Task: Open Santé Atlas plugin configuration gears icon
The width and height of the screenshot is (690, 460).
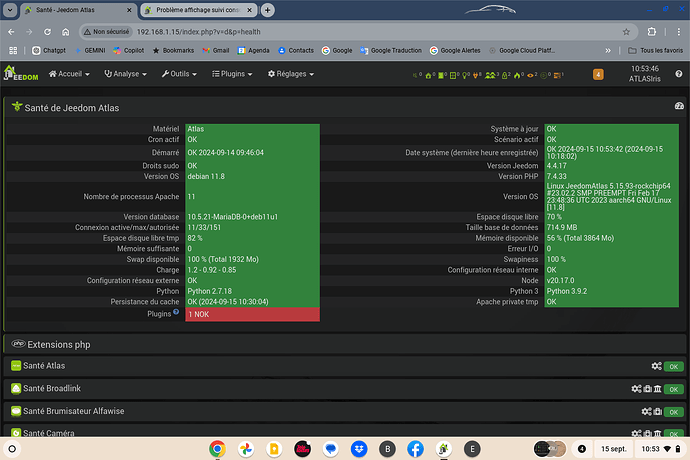Action: click(657, 366)
